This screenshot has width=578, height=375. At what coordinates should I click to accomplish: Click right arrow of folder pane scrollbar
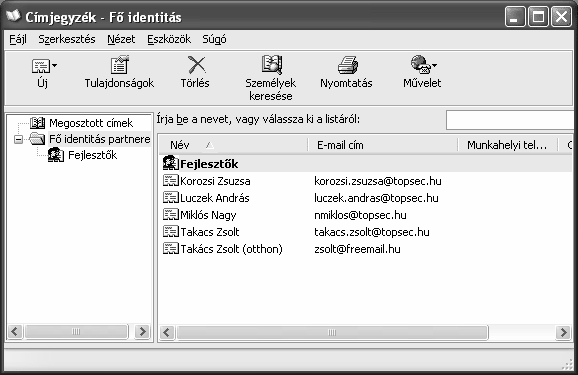coord(142,331)
